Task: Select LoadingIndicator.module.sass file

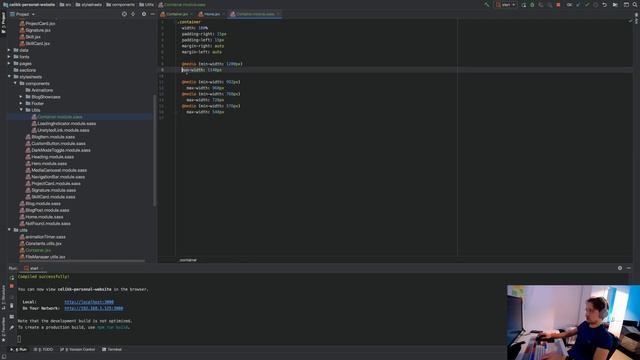Action: (64, 123)
